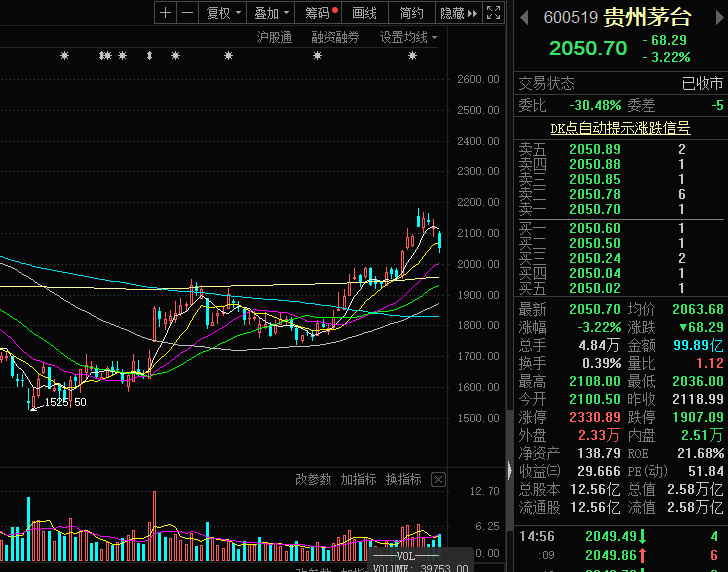The image size is (728, 572).
Task: Click the 筹码 toolbar button
Action: pos(320,13)
